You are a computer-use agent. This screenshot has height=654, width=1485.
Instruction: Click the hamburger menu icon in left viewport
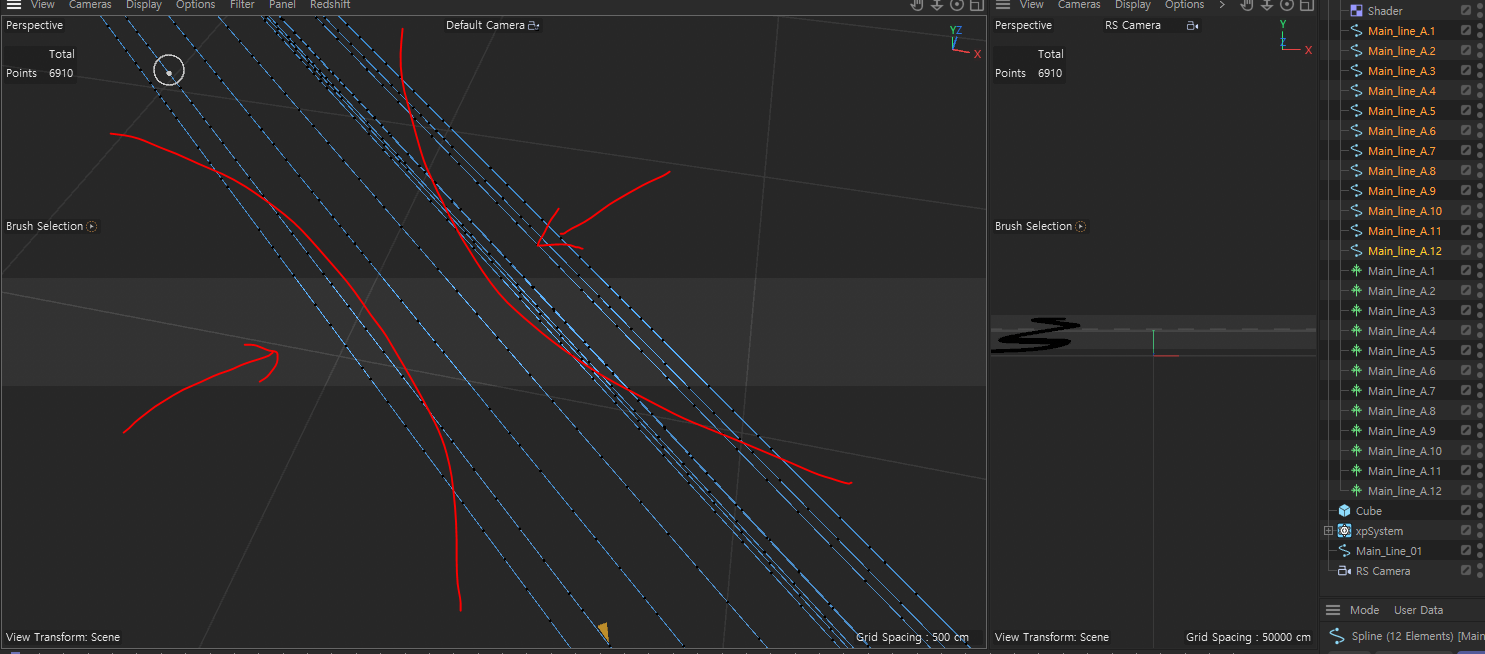[x=14, y=5]
